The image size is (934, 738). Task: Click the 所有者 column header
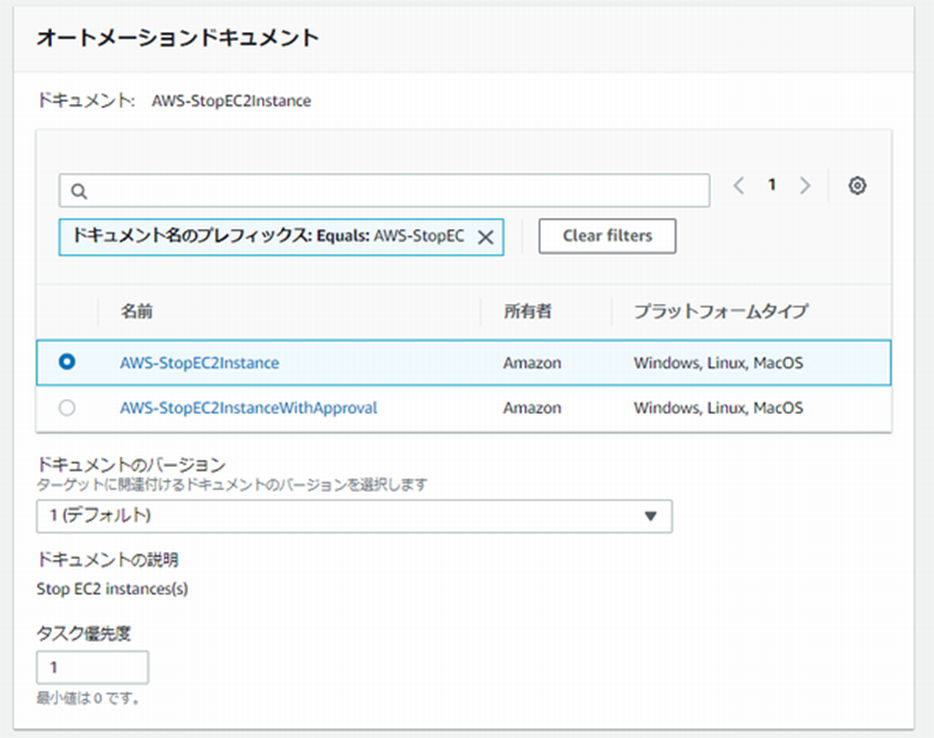(527, 312)
